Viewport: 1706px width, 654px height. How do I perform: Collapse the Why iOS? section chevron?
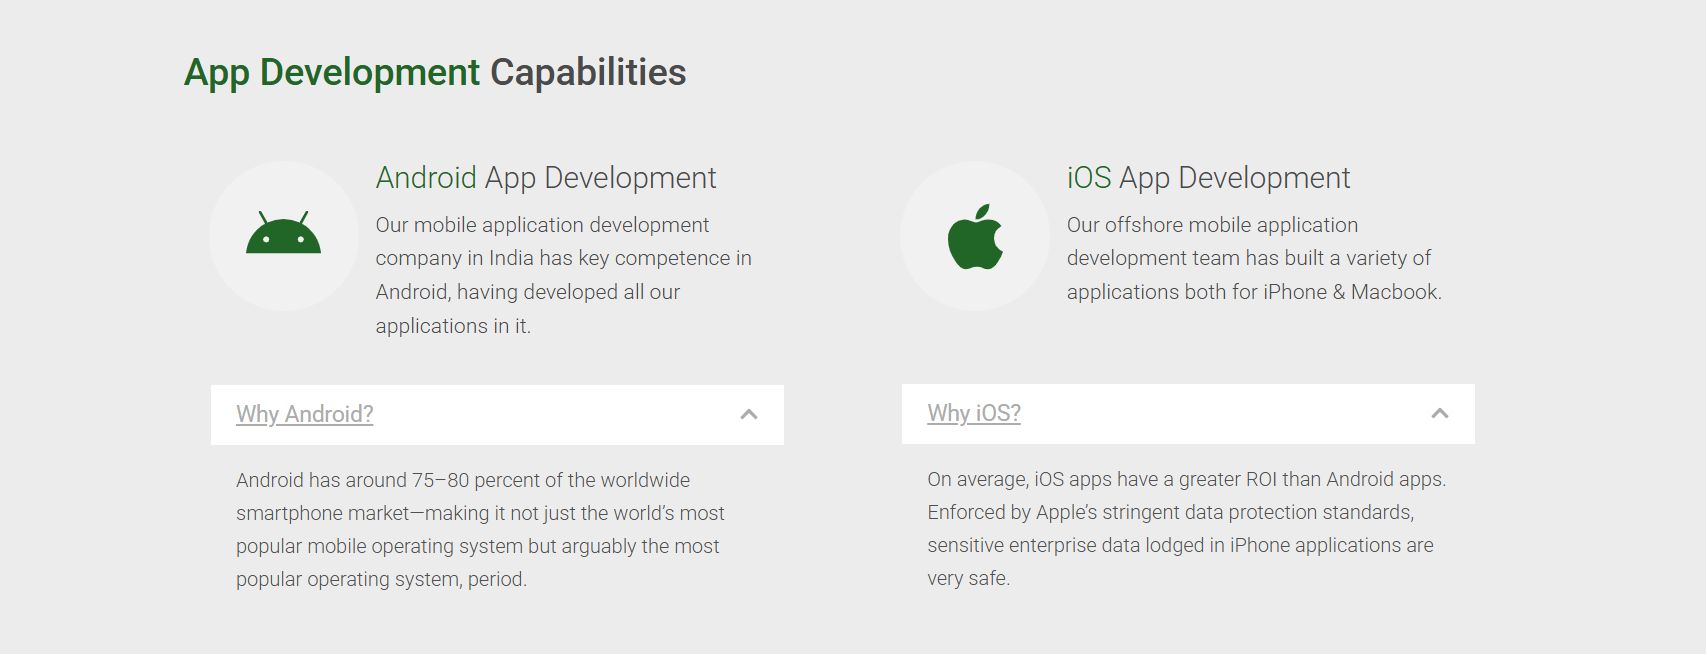pos(1439,413)
